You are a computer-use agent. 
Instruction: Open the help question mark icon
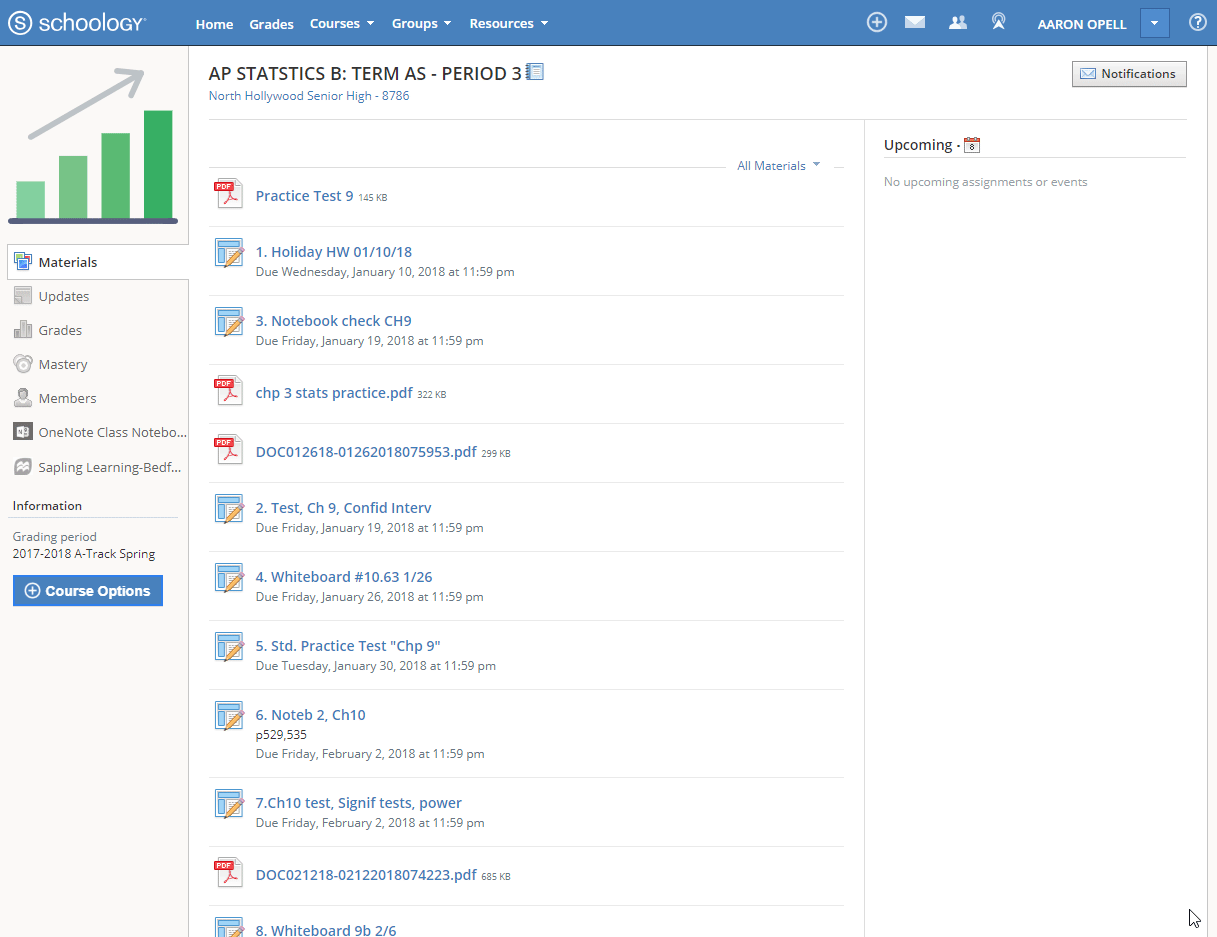pos(1197,22)
